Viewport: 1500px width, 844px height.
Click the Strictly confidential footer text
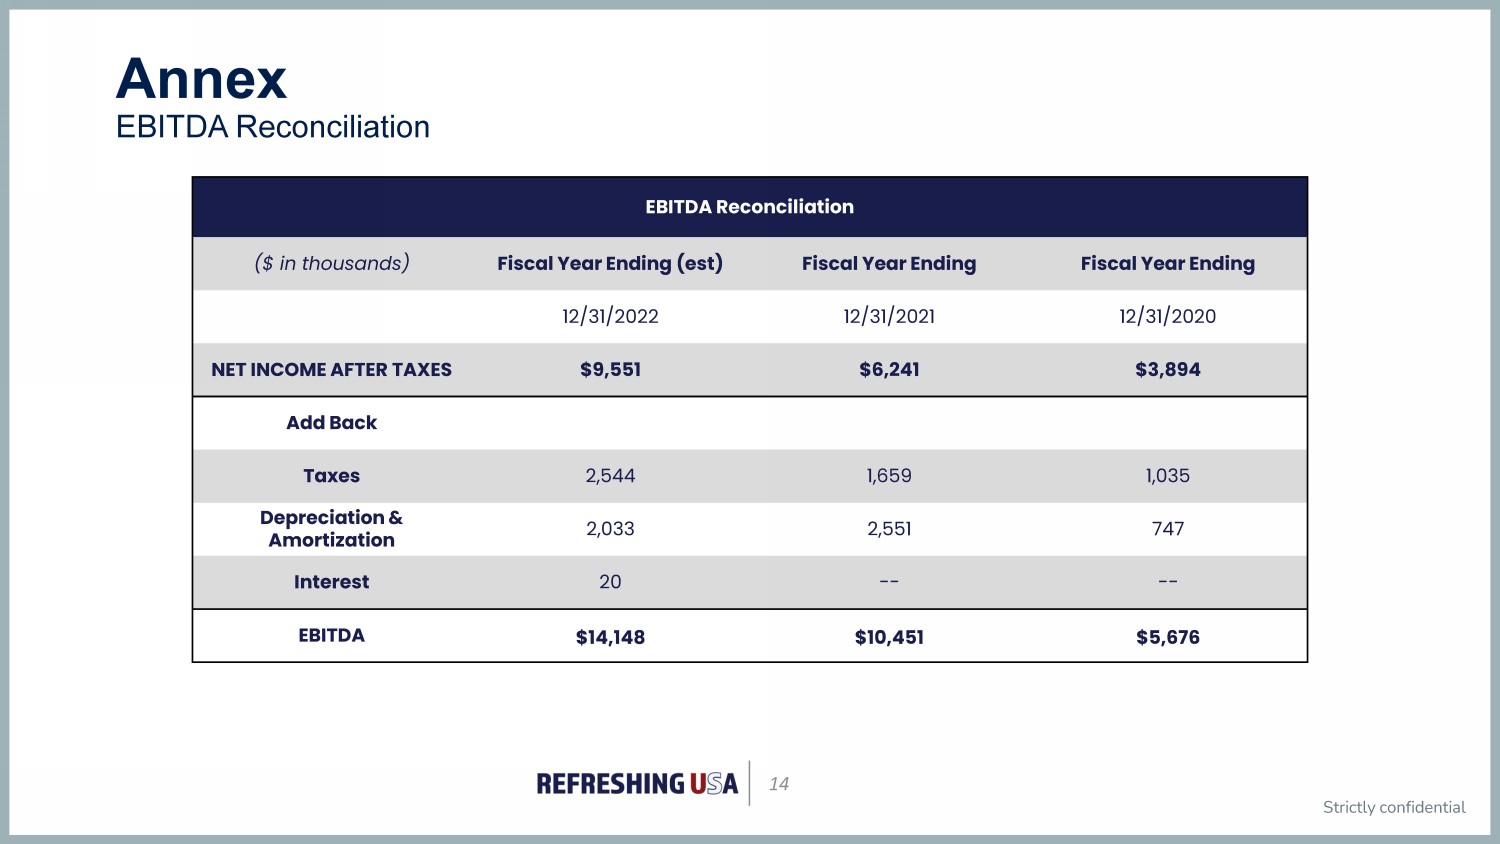tap(1393, 807)
